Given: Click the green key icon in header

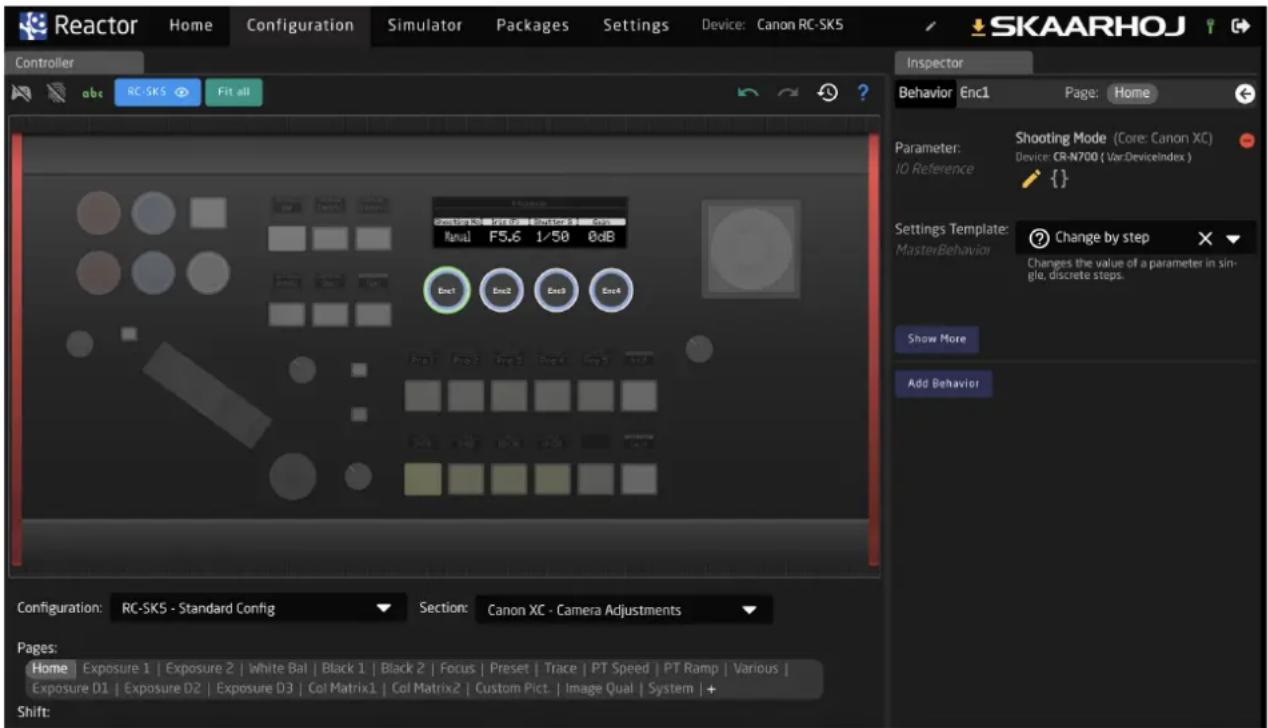Looking at the screenshot, I should [x=1210, y=26].
